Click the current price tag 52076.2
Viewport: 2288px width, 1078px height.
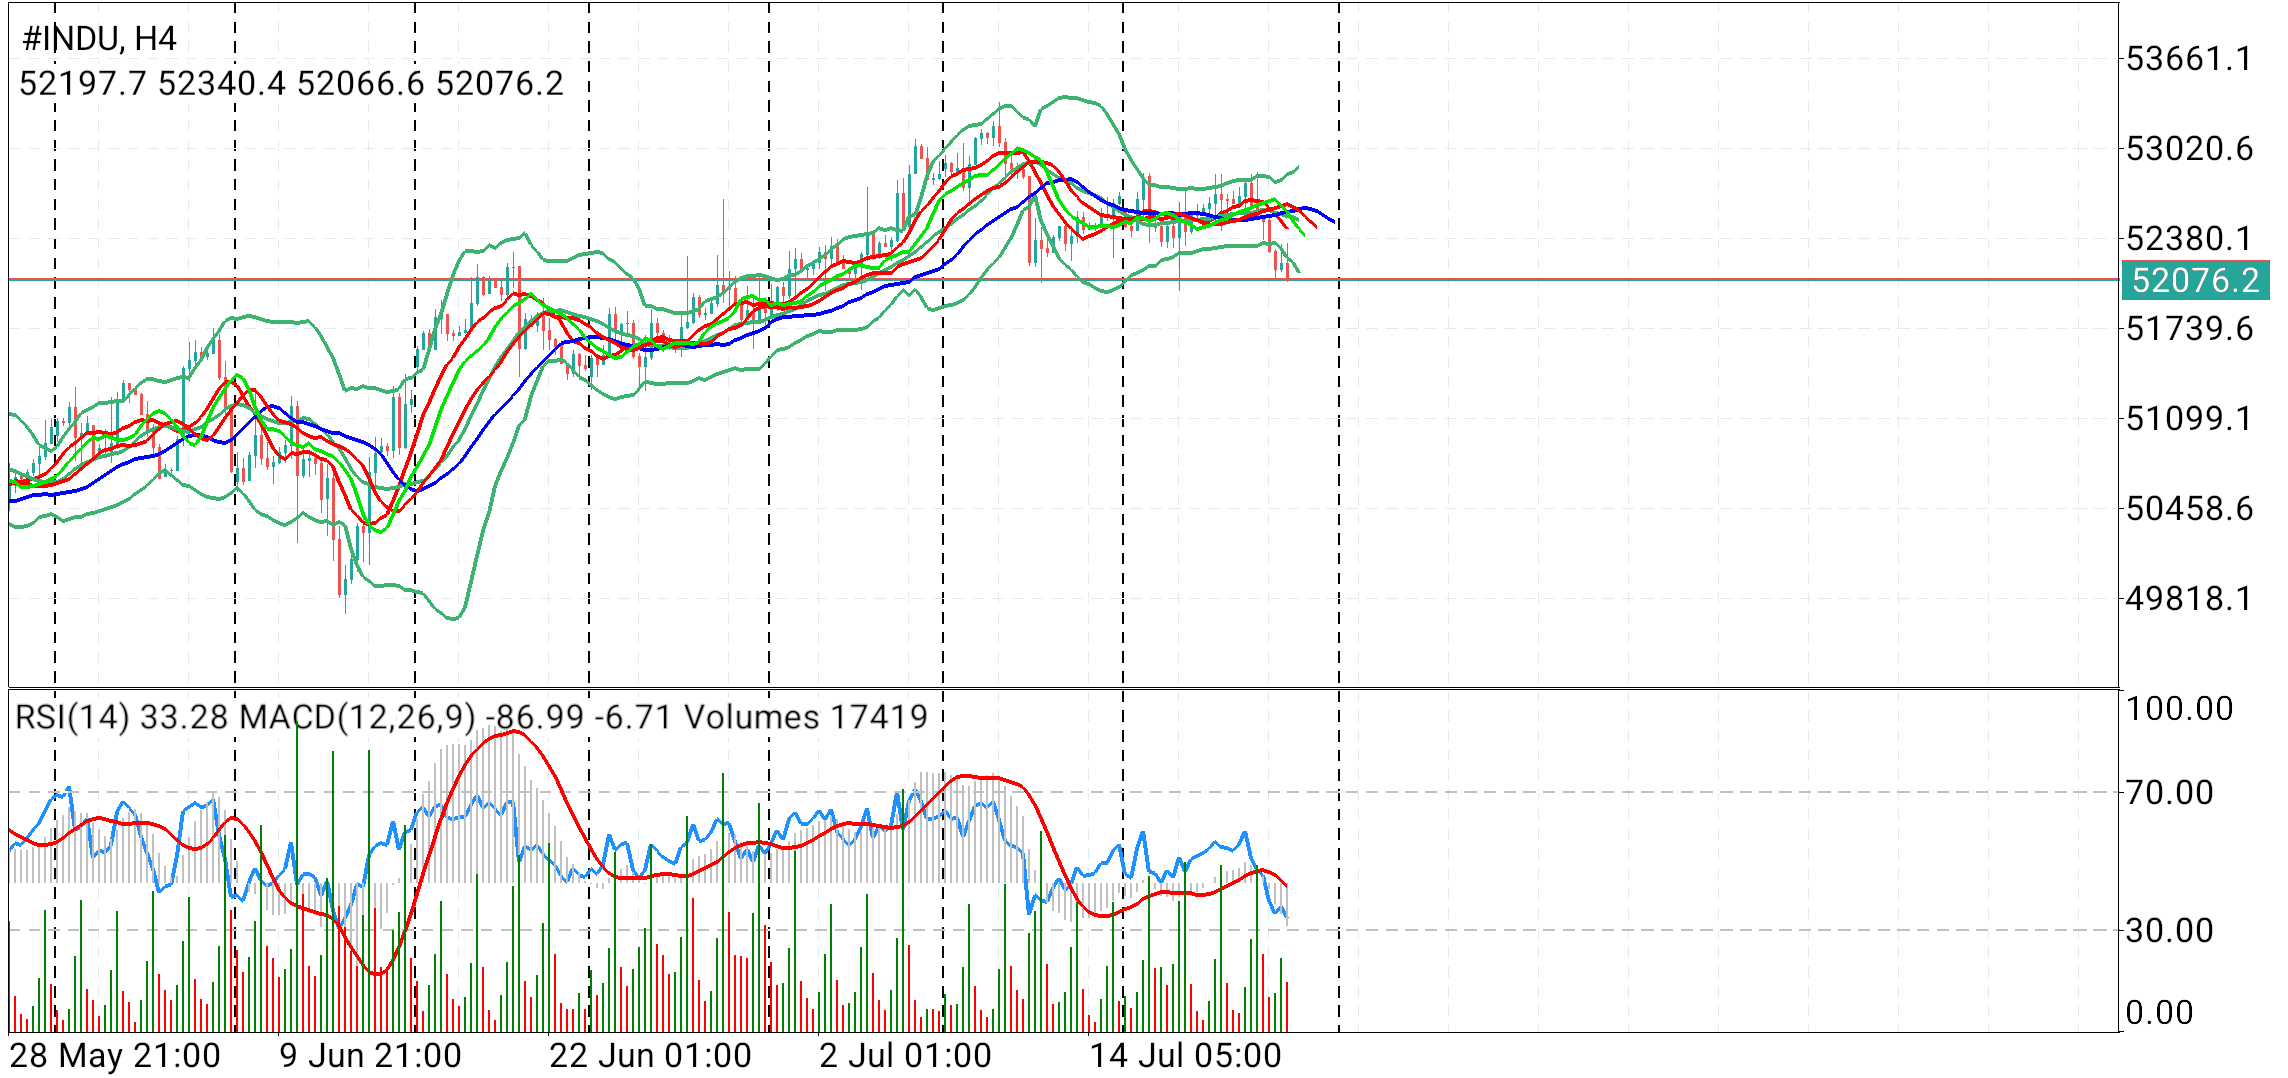coord(2195,280)
